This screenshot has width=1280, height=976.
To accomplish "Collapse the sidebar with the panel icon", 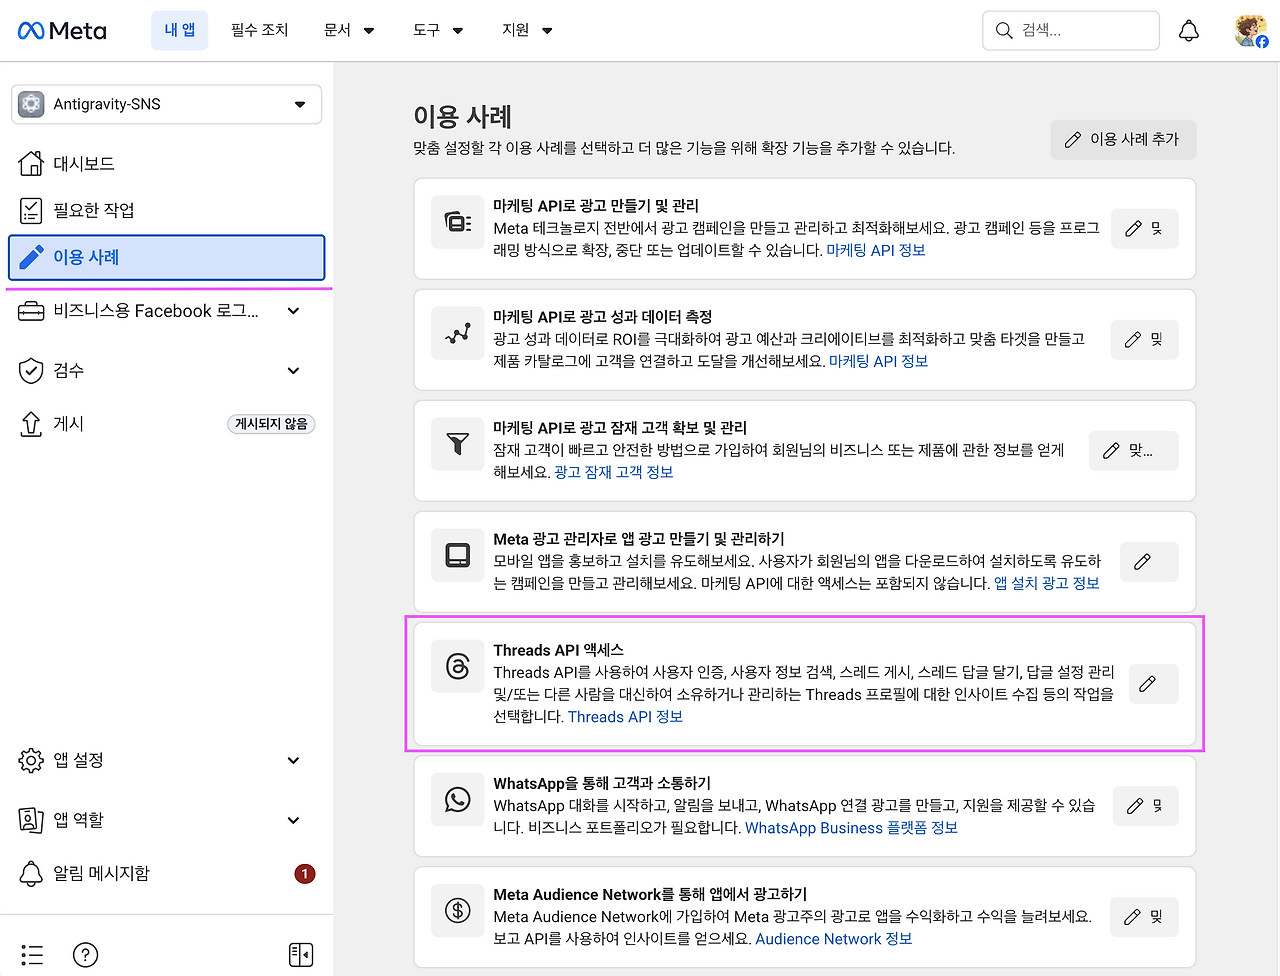I will [301, 955].
